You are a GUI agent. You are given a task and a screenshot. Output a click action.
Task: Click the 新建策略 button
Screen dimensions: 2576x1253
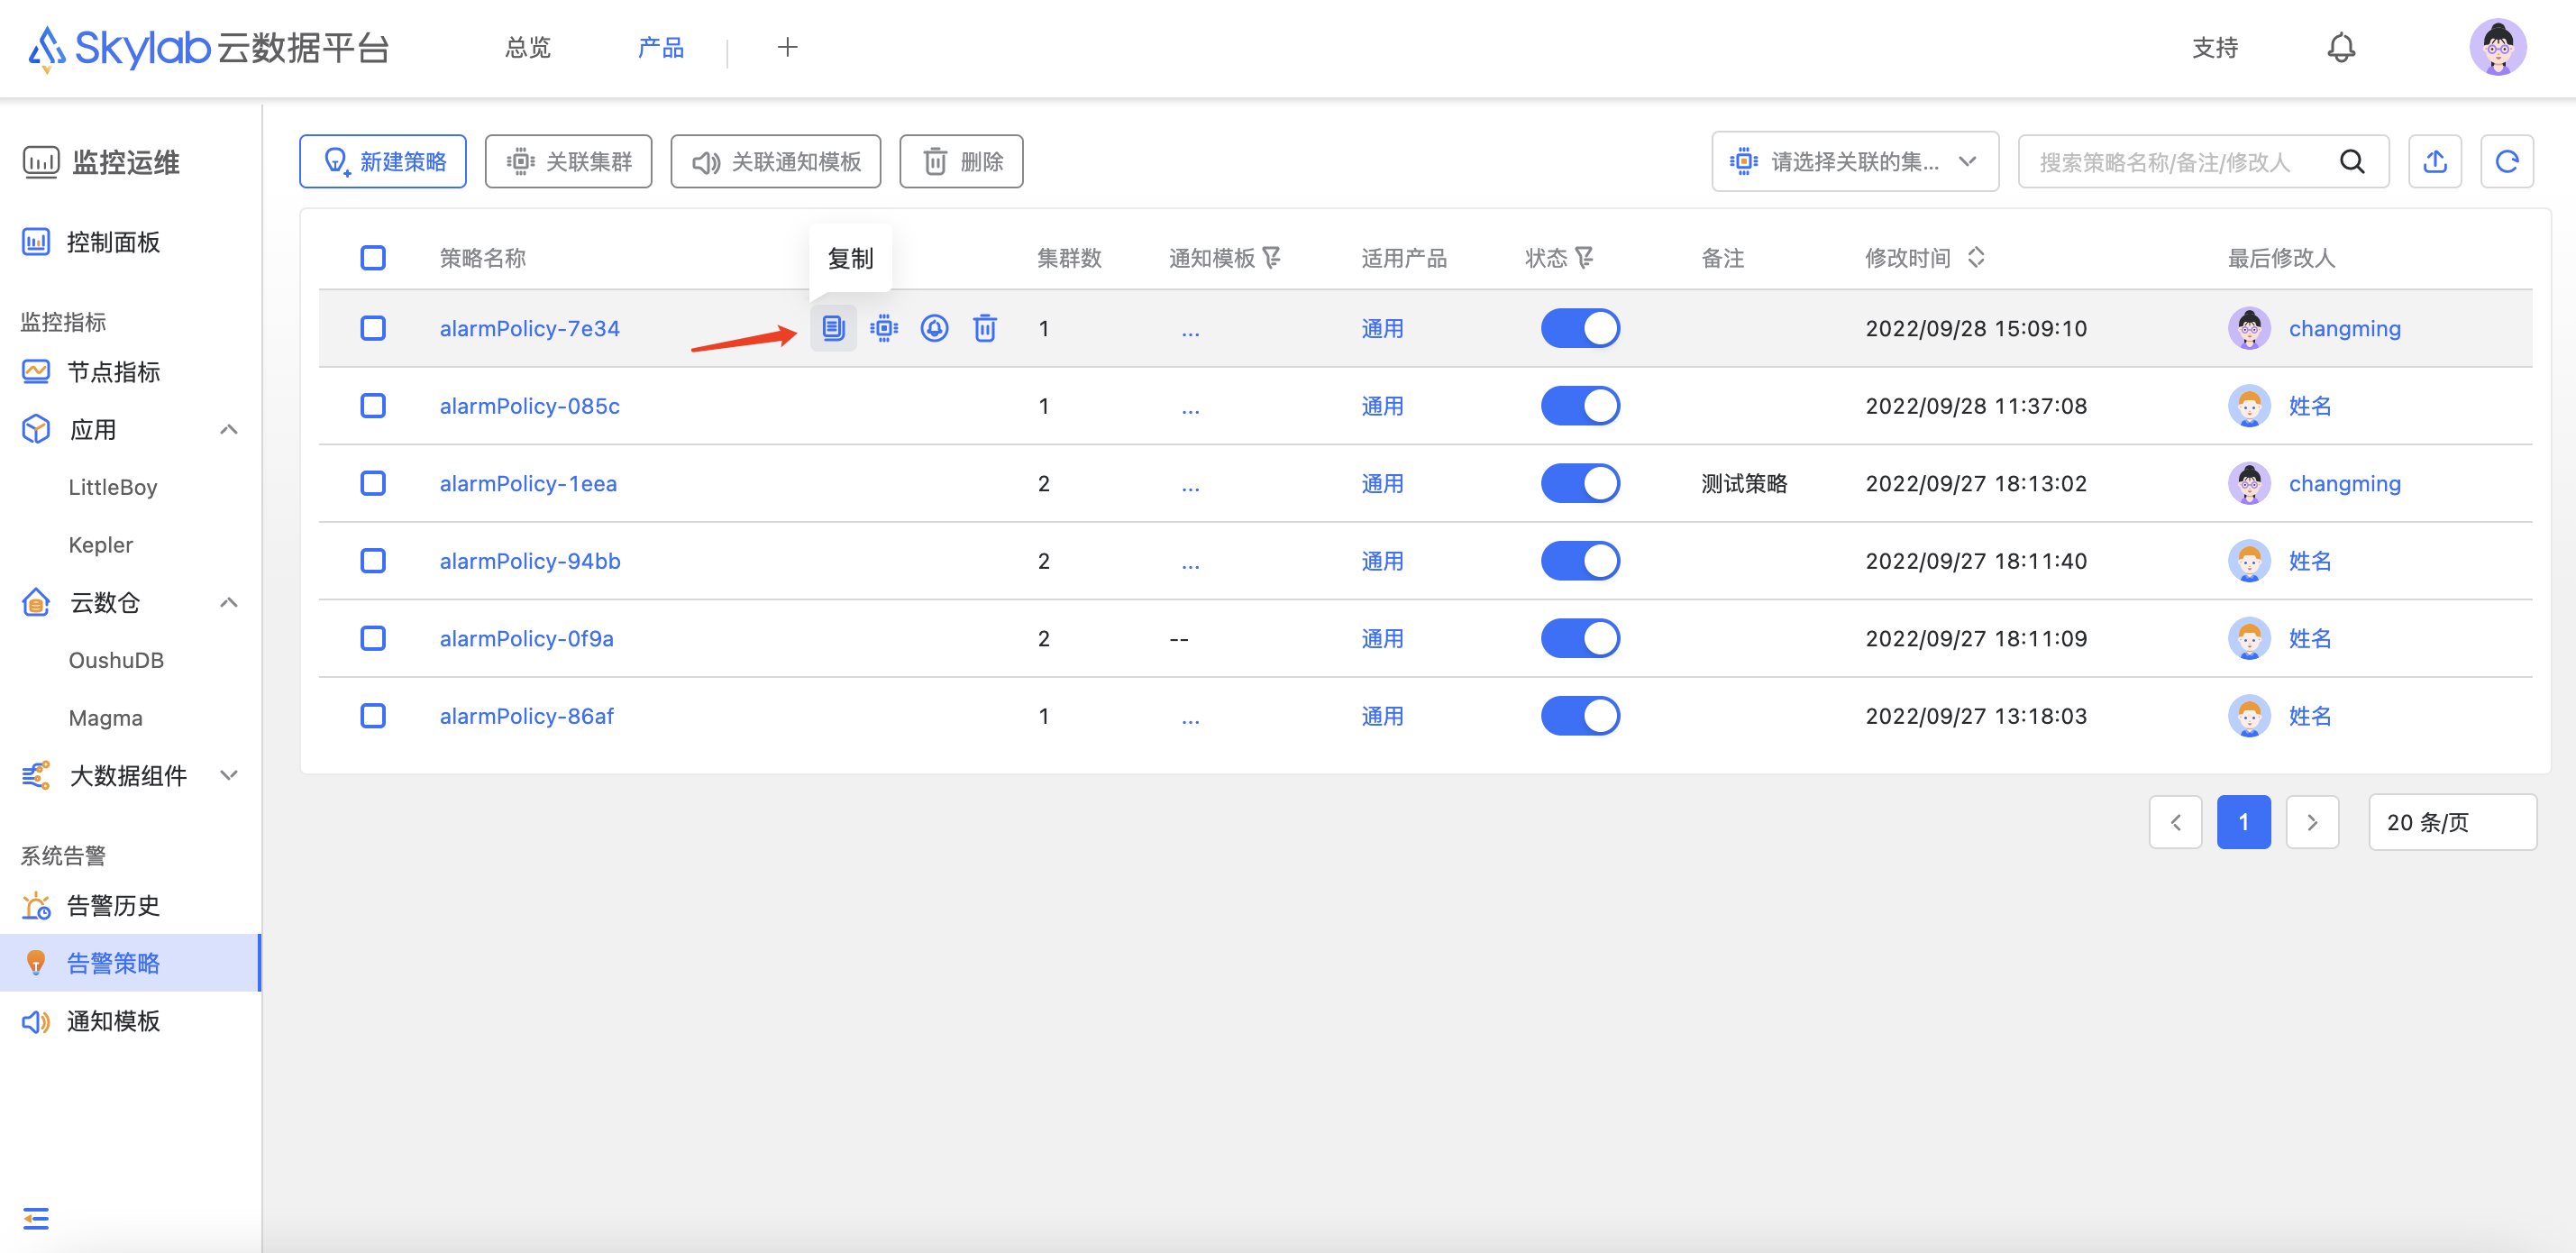383,162
